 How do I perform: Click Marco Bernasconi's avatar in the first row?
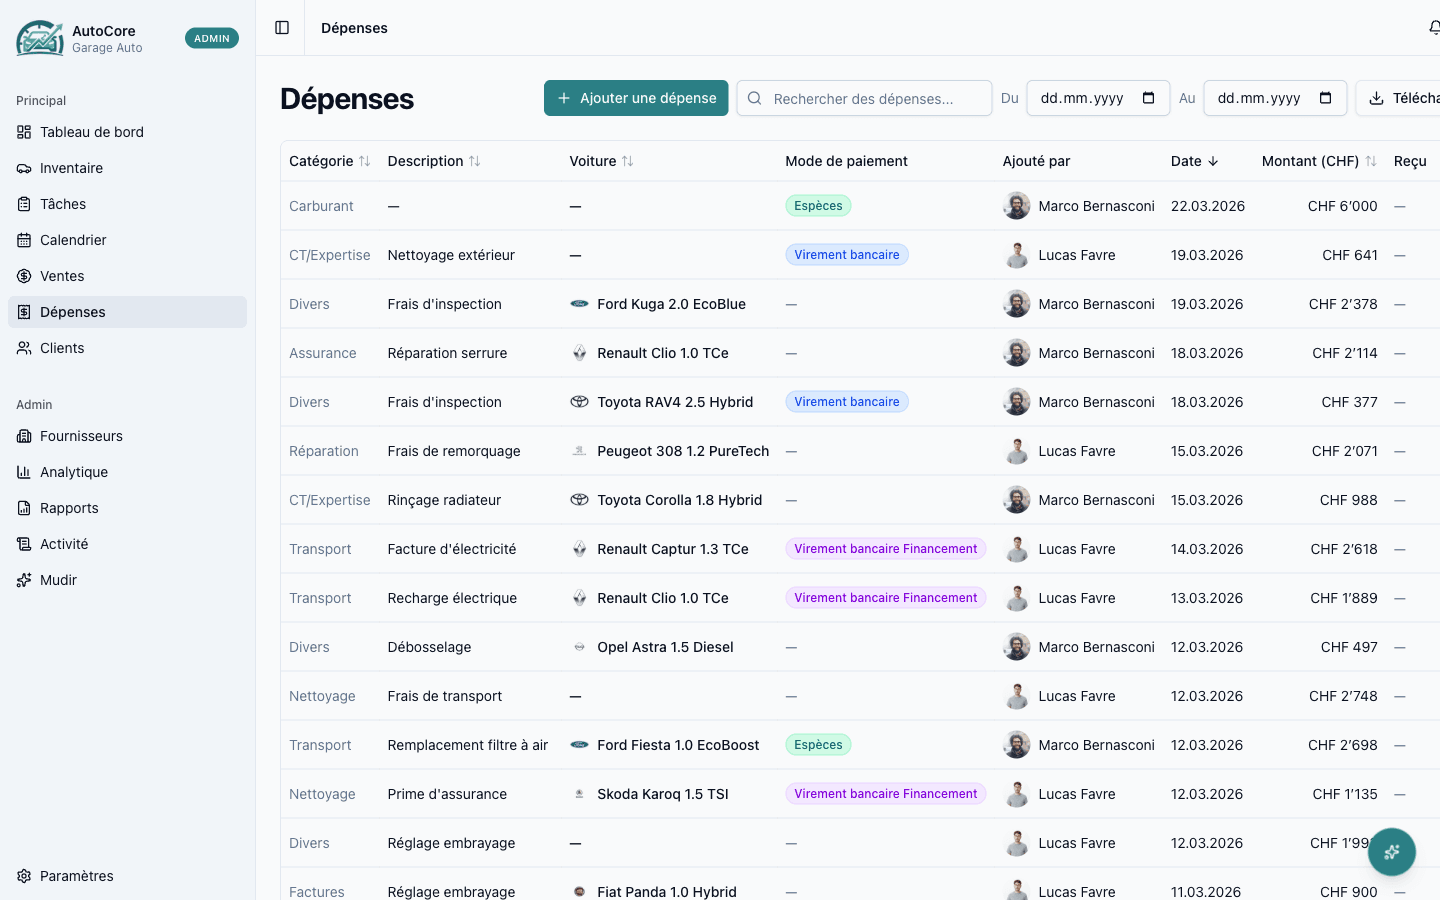[1016, 206]
